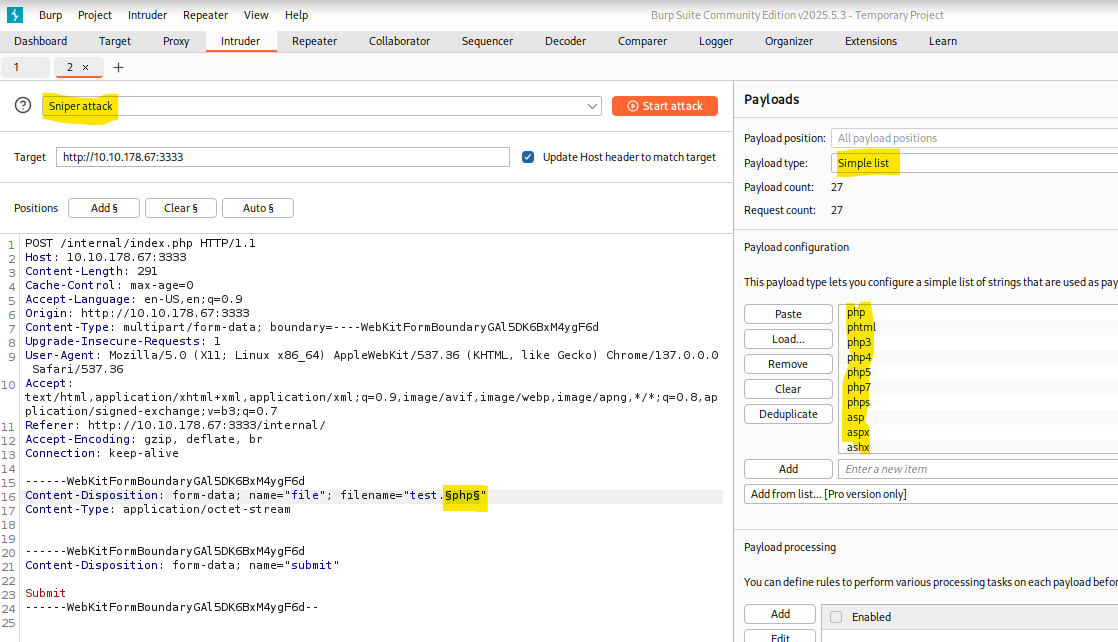Open the Project menu
Screen dimensions: 1118x642
95,15
